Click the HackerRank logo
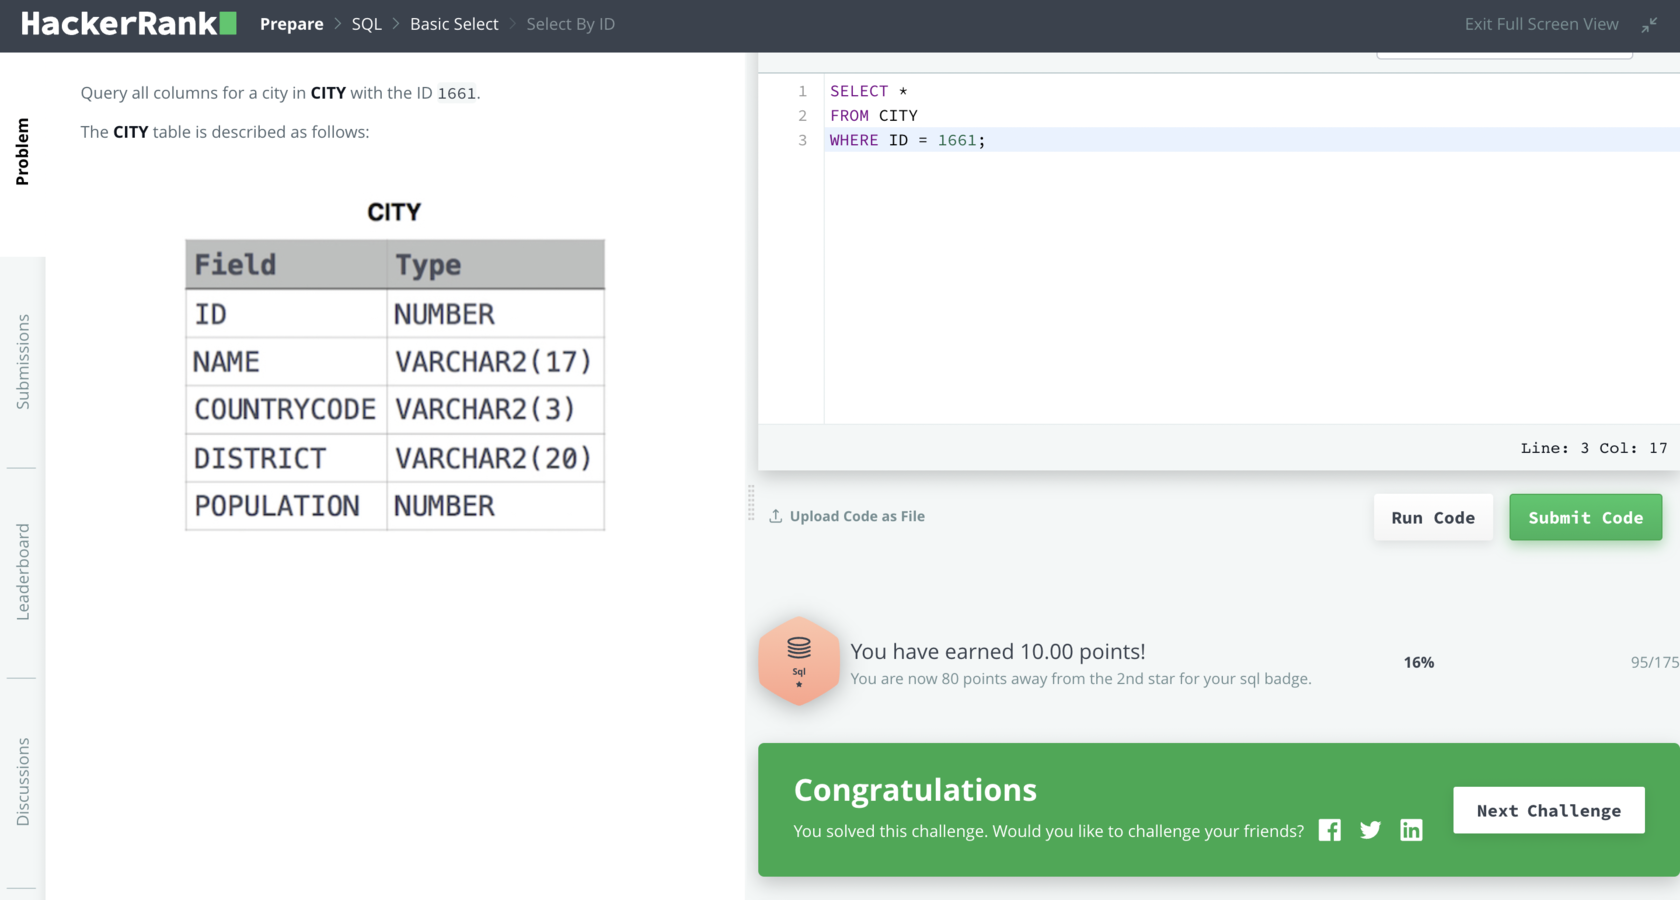The height and width of the screenshot is (900, 1680). tap(128, 24)
